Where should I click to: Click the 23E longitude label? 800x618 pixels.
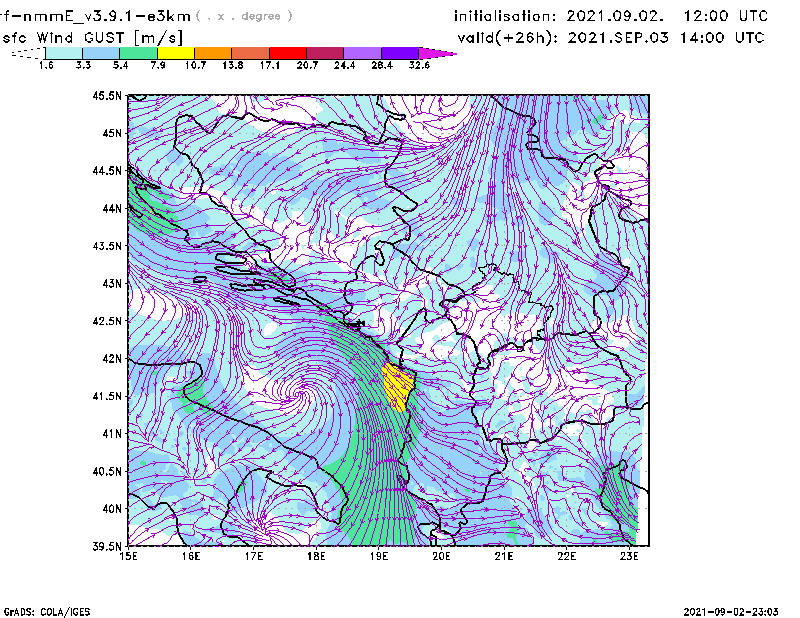coord(629,556)
